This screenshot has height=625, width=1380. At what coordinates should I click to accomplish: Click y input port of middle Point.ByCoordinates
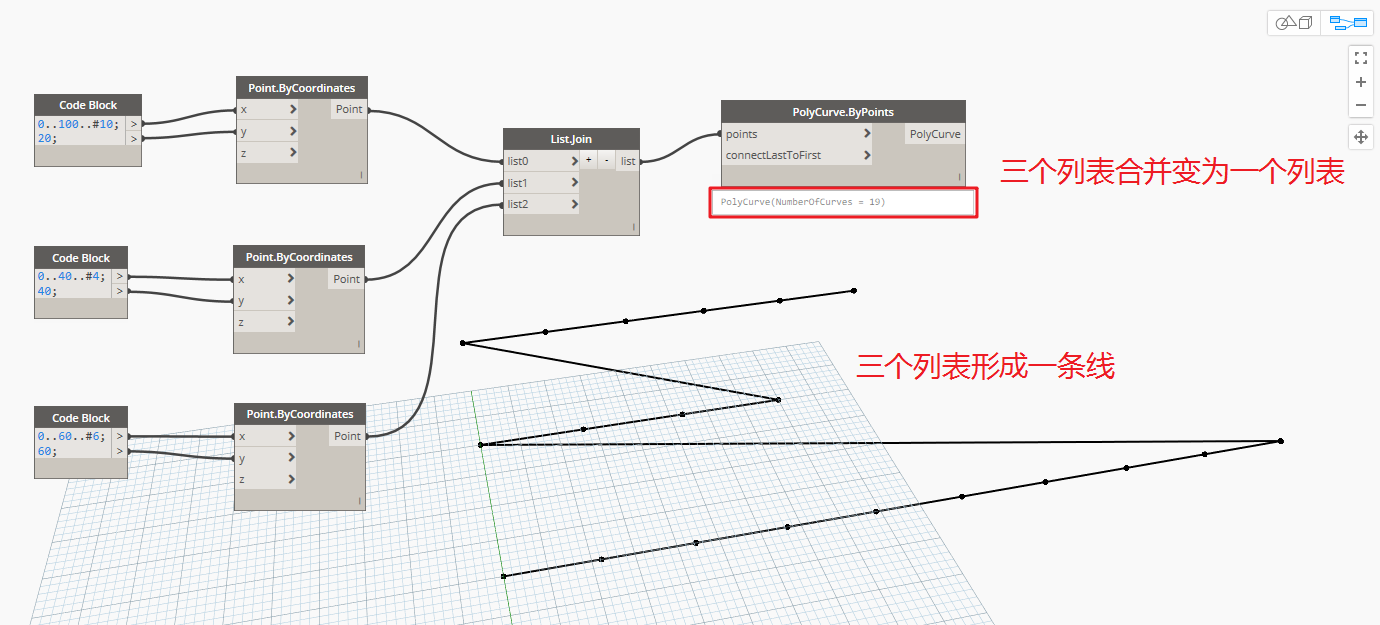[265, 300]
